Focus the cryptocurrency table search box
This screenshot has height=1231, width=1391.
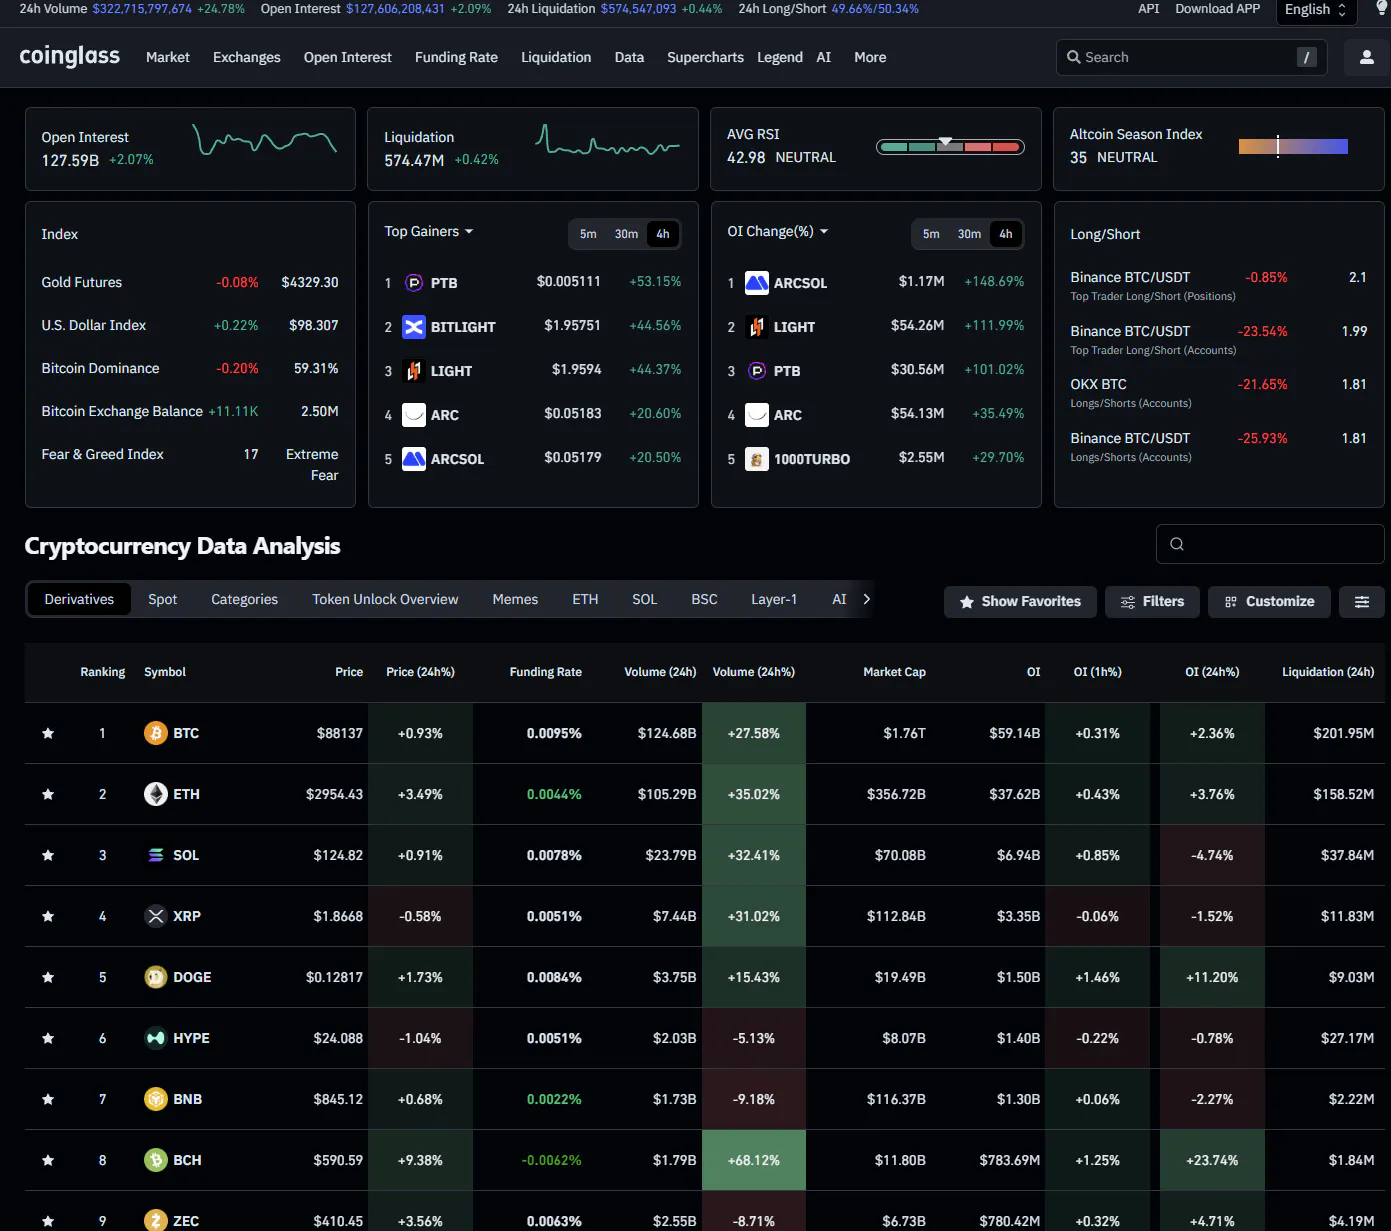(1270, 544)
